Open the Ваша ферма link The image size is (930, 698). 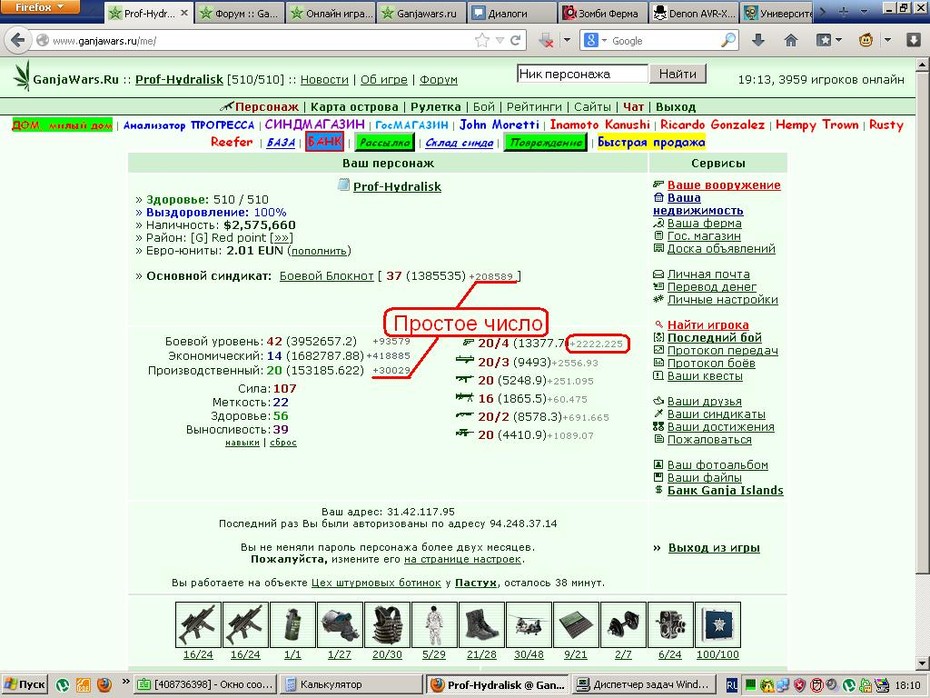point(704,223)
